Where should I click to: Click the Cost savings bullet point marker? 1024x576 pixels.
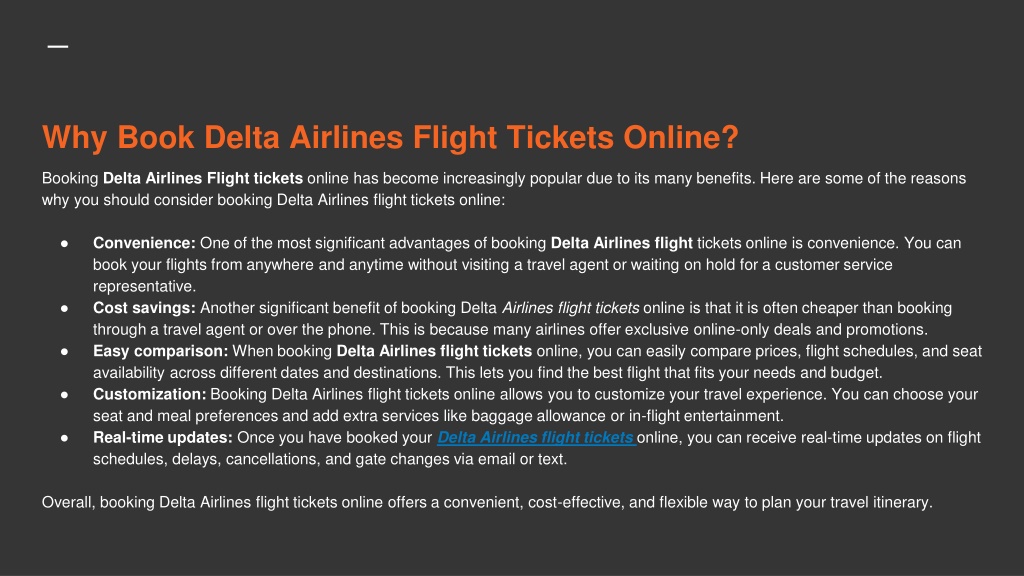(x=65, y=308)
